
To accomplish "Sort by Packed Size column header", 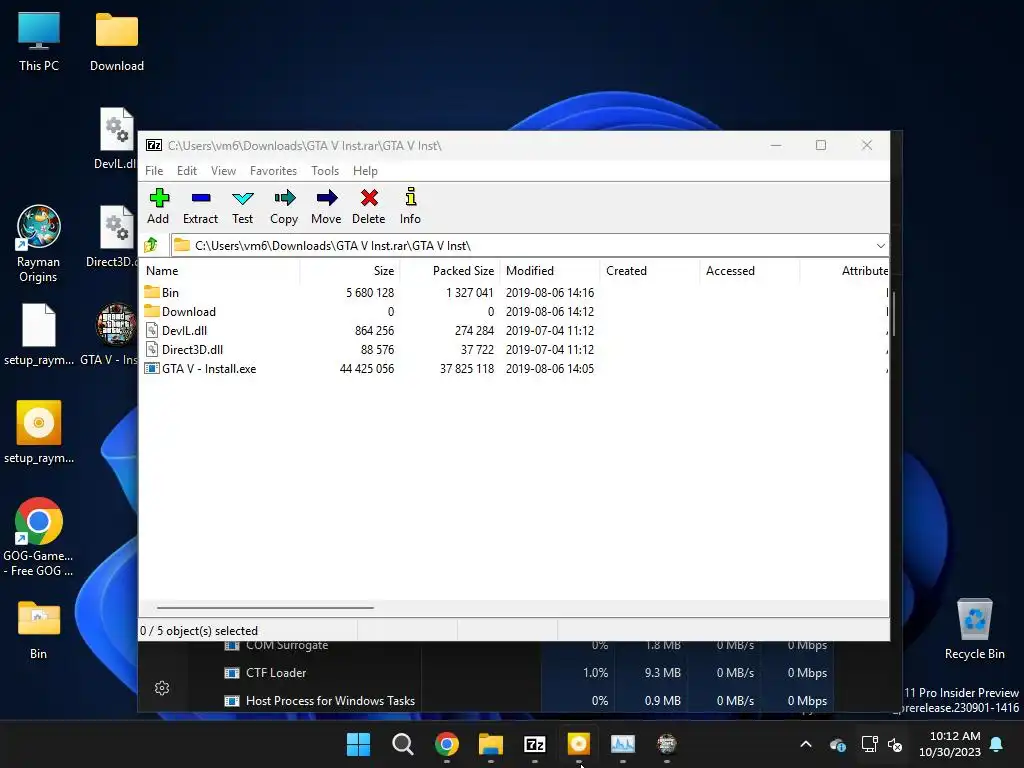I will [x=450, y=270].
